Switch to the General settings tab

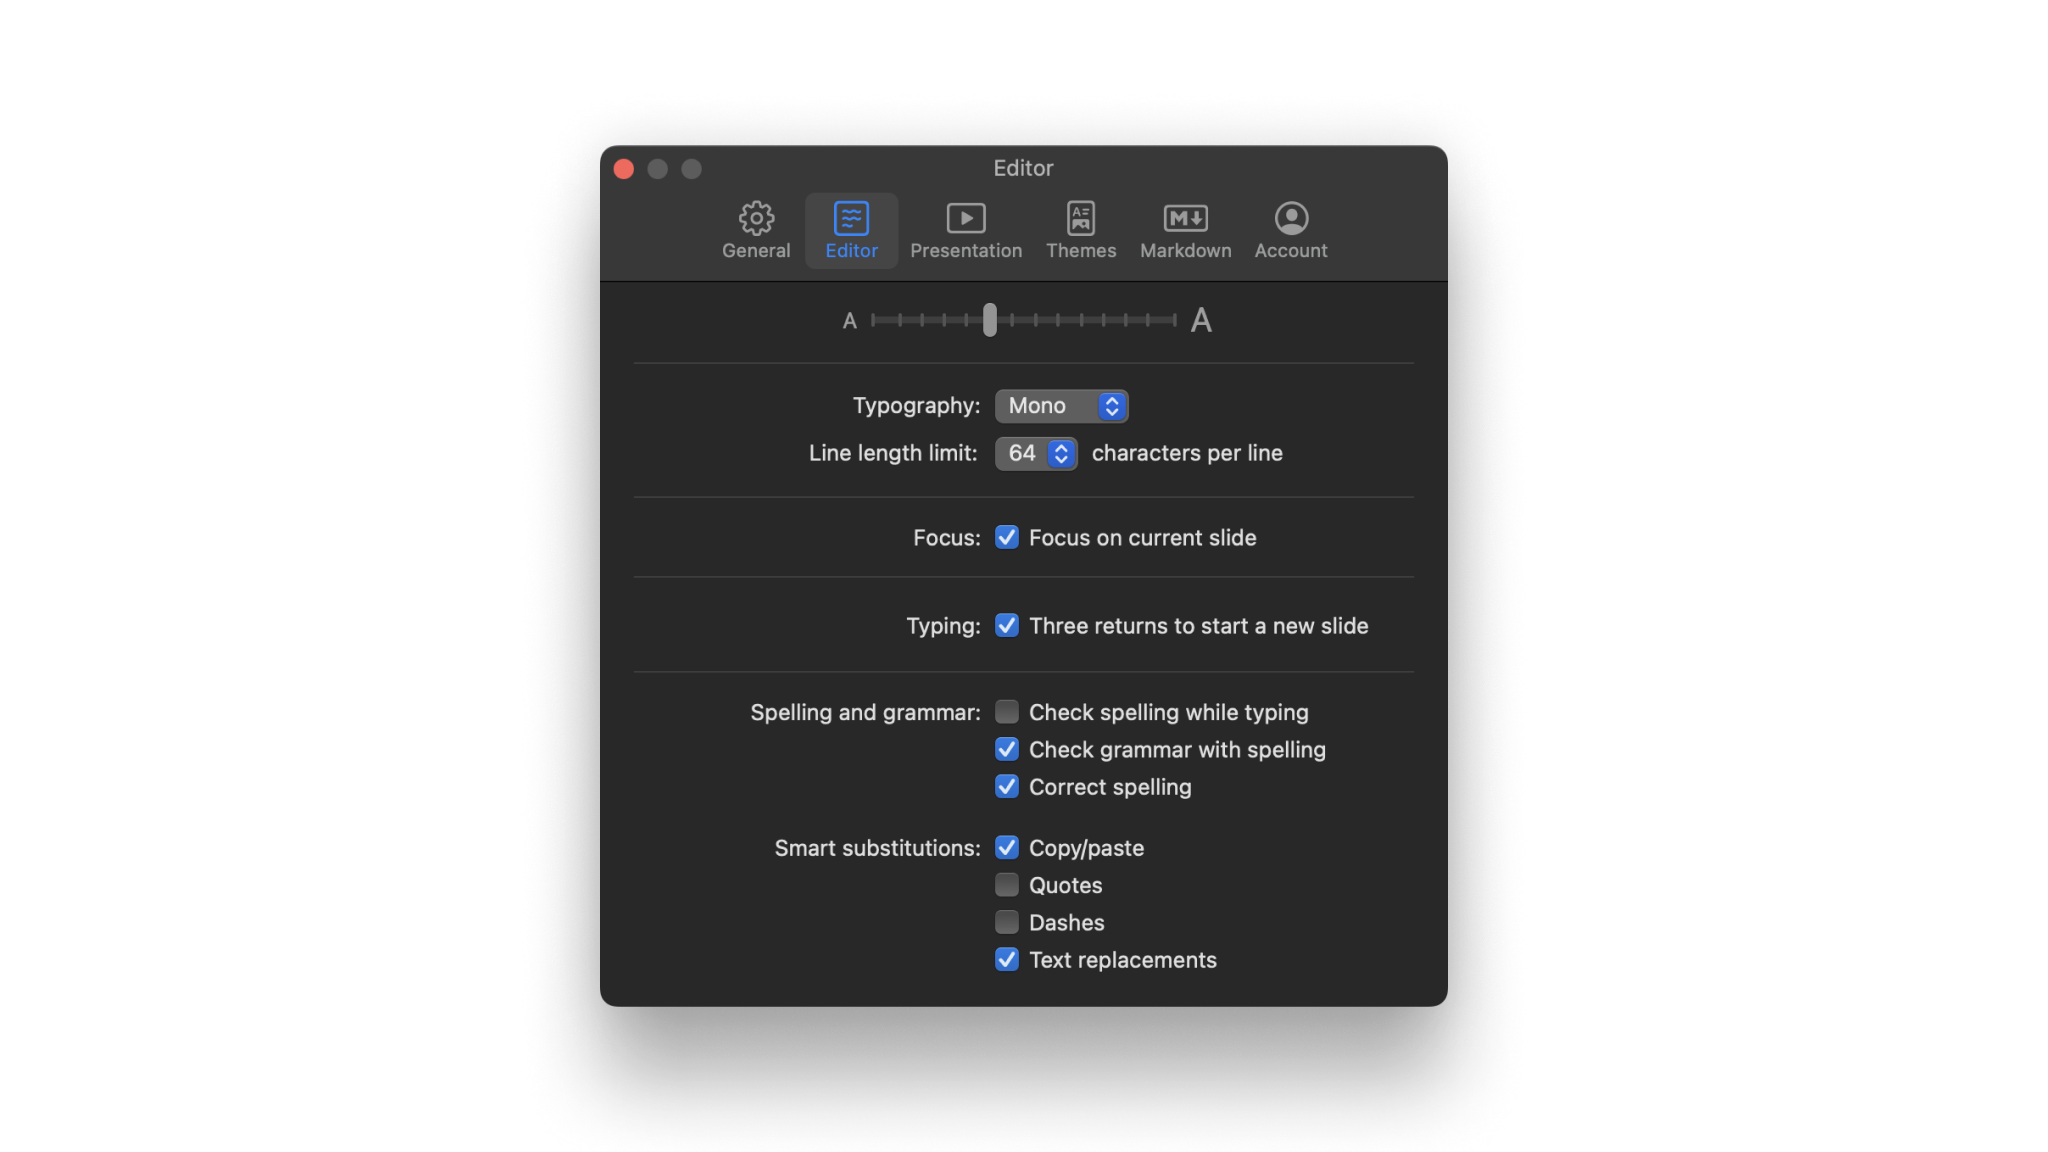[757, 229]
